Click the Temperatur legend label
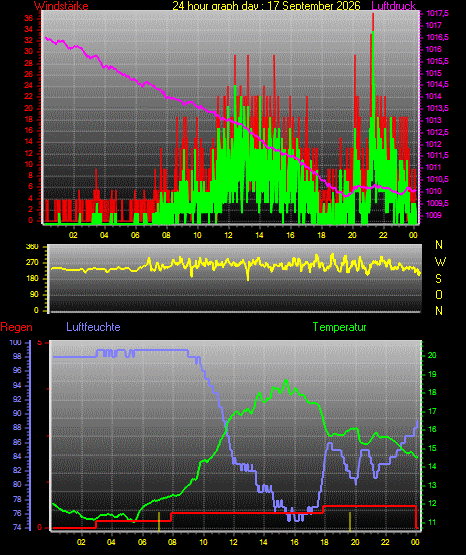The width and height of the screenshot is (466, 555). [339, 327]
